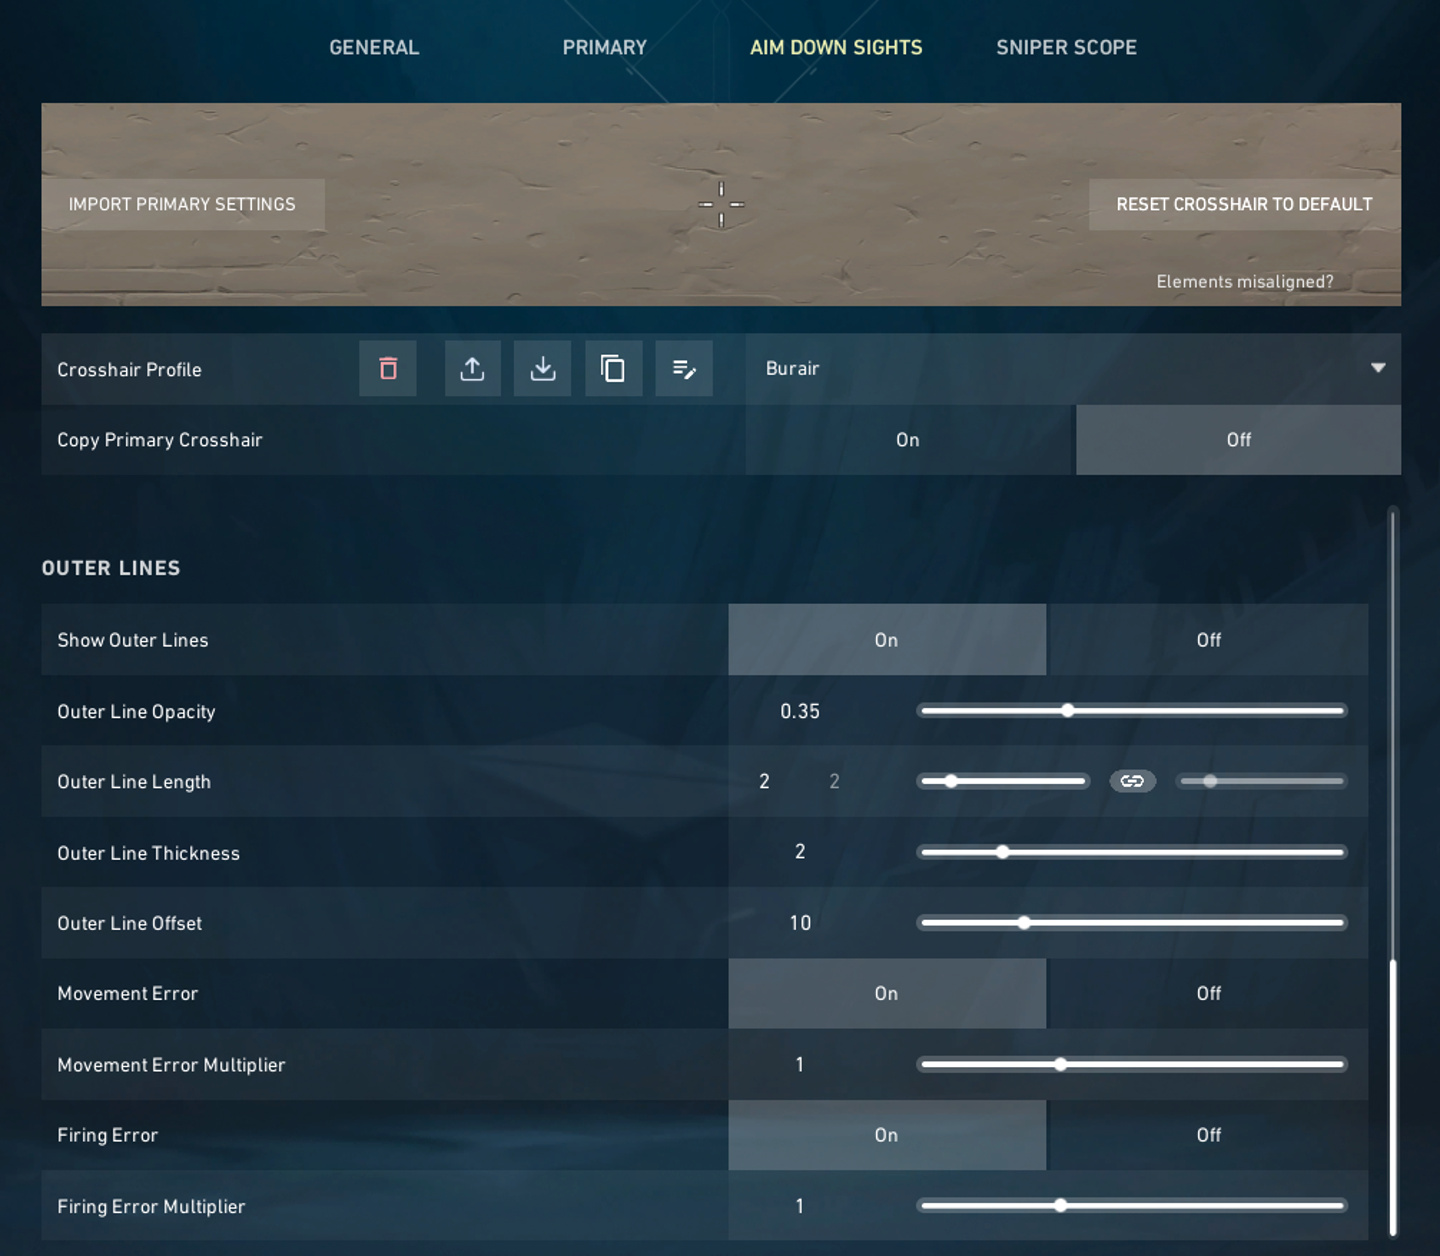Viewport: 1440px width, 1256px height.
Task: Import a crosshair profile code
Action: point(472,369)
